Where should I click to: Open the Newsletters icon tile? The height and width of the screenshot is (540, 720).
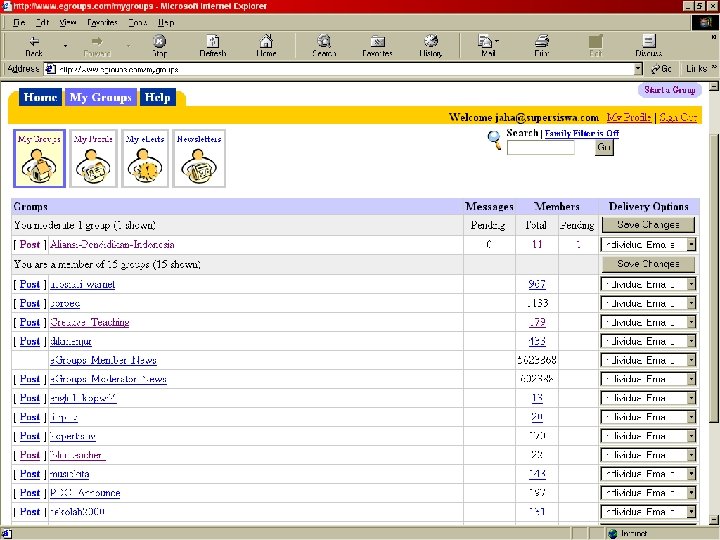pos(199,158)
